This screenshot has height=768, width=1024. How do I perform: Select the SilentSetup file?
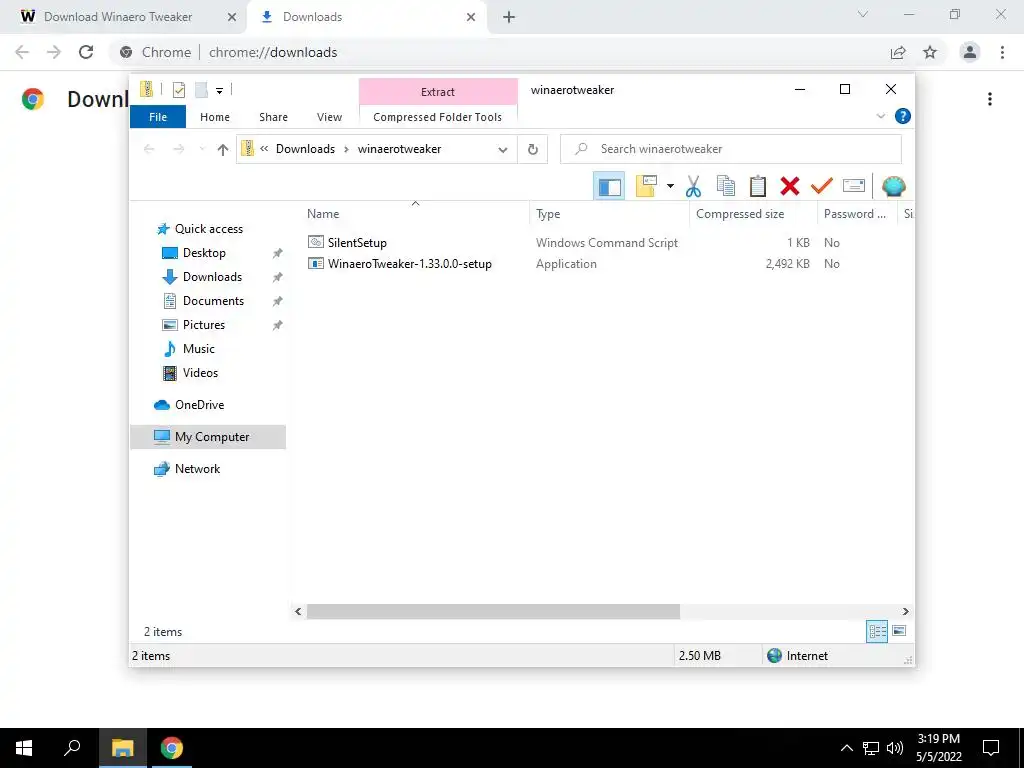[357, 242]
